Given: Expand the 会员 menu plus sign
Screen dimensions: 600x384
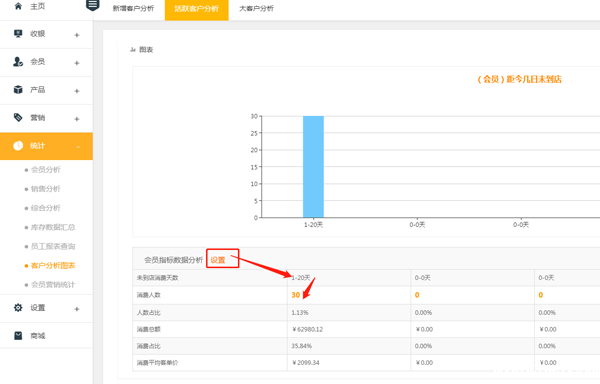Looking at the screenshot, I should (x=77, y=63).
